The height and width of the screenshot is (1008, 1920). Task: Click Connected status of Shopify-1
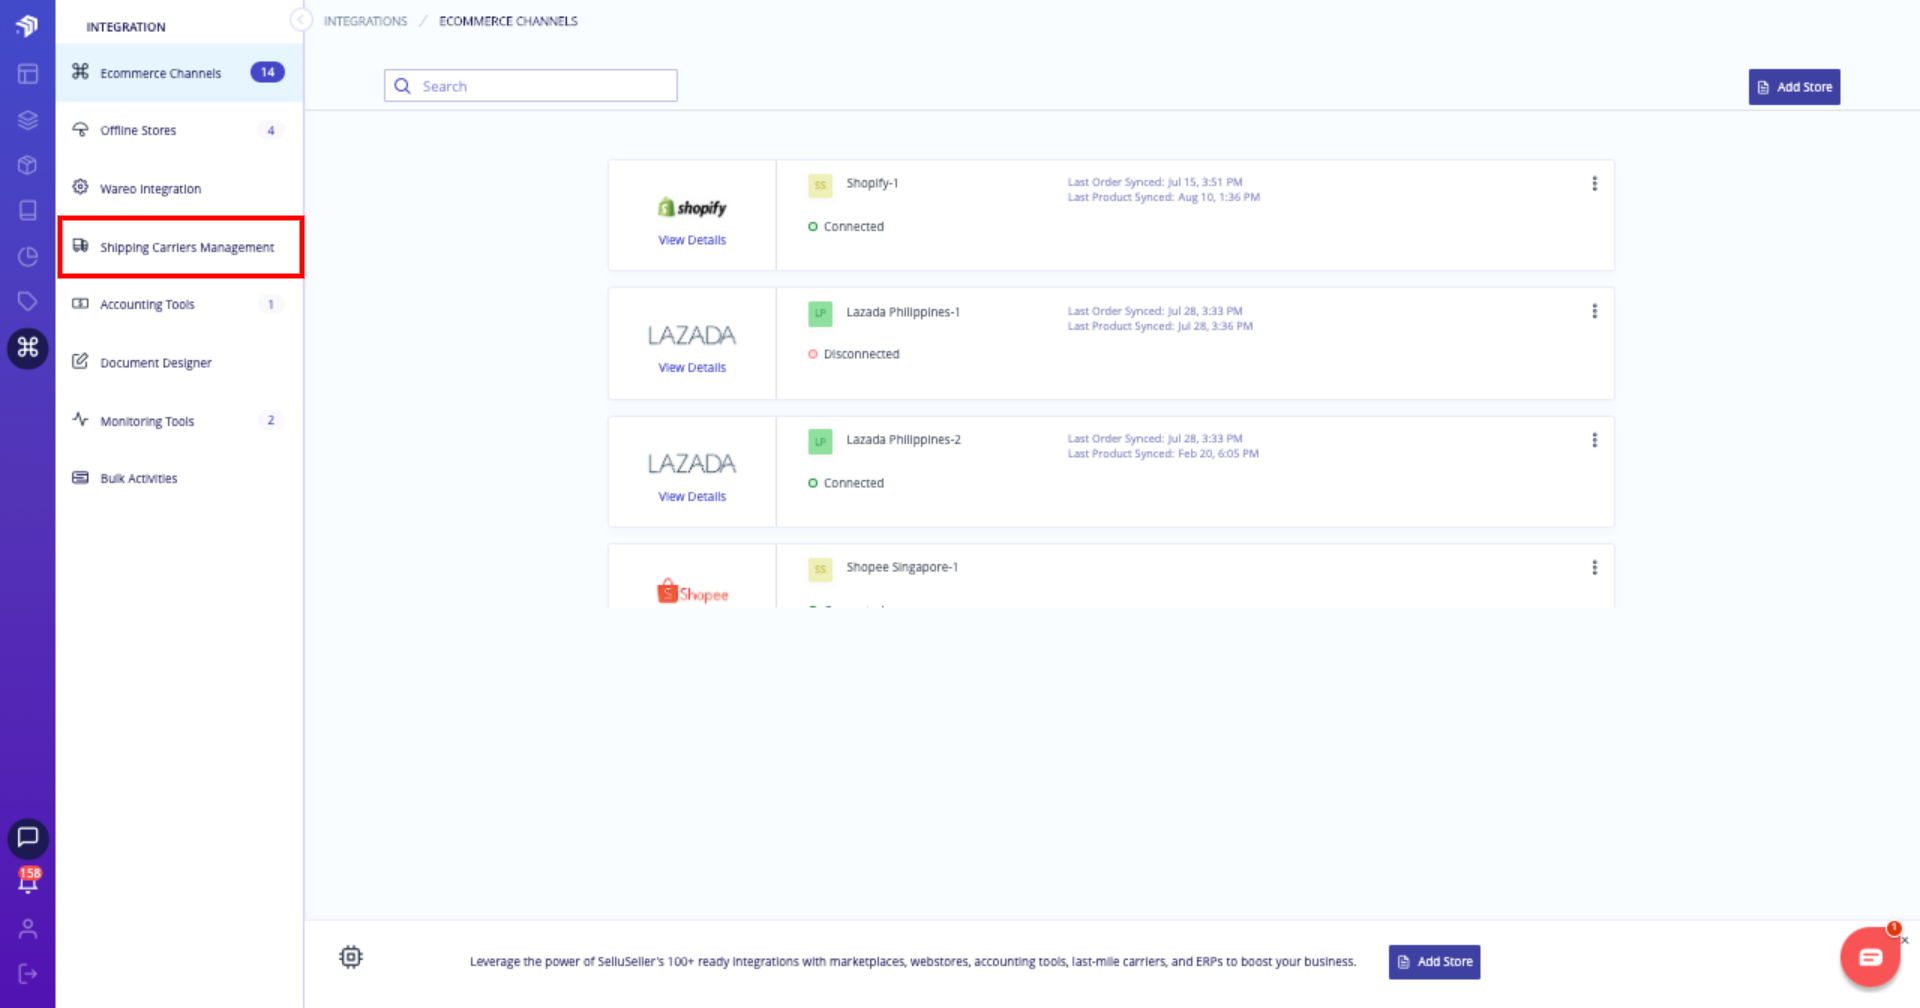(x=853, y=227)
